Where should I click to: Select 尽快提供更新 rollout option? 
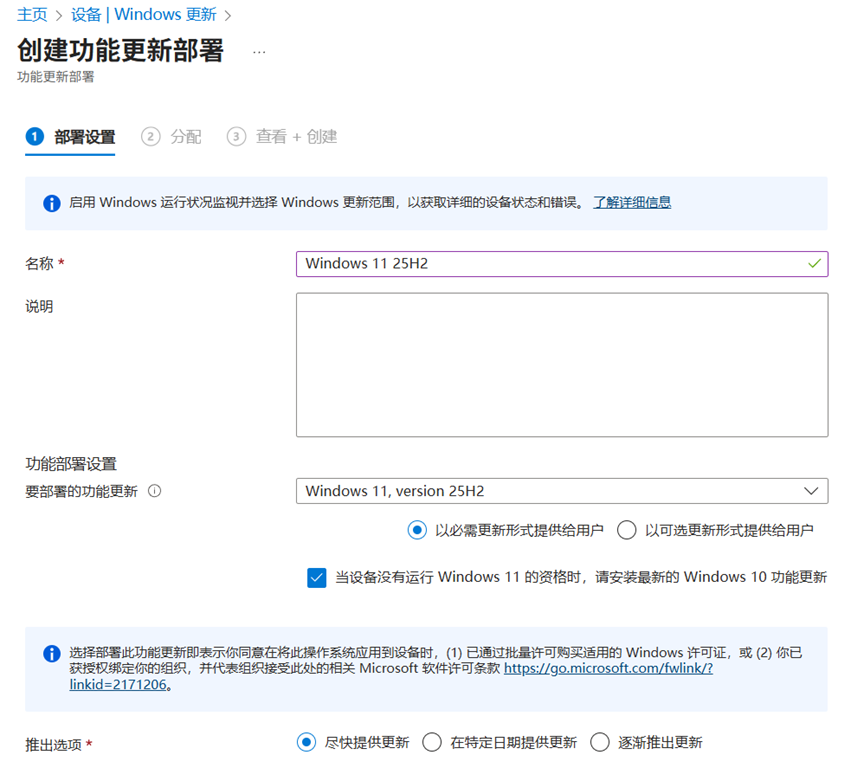coord(307,742)
